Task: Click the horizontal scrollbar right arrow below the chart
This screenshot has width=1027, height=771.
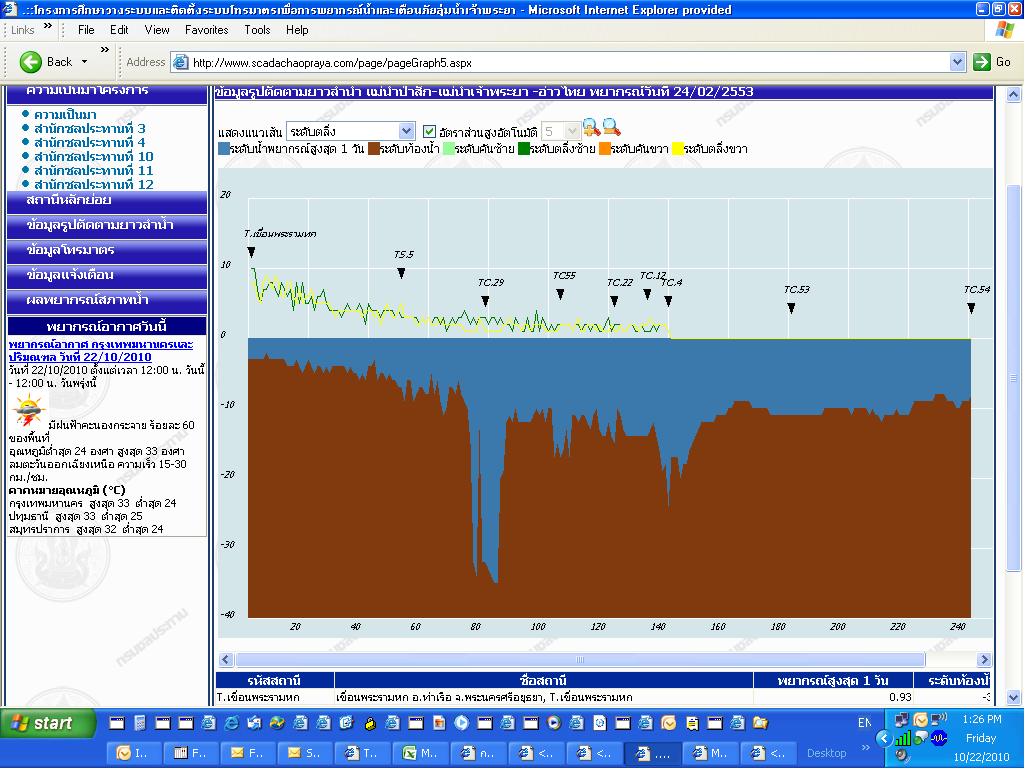Action: (x=984, y=660)
